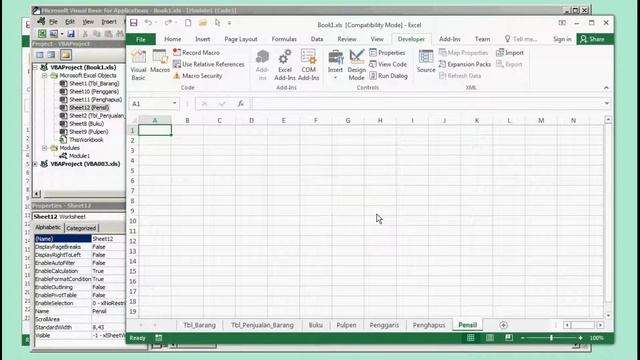640x360 pixels.
Task: Click Sign in link
Action: click(562, 39)
